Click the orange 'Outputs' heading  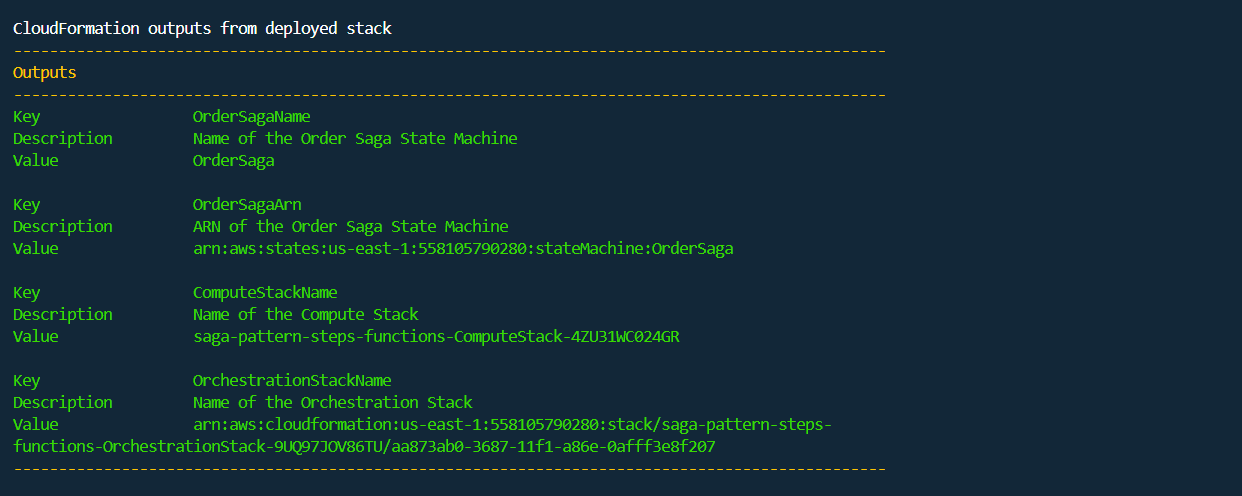coord(45,73)
